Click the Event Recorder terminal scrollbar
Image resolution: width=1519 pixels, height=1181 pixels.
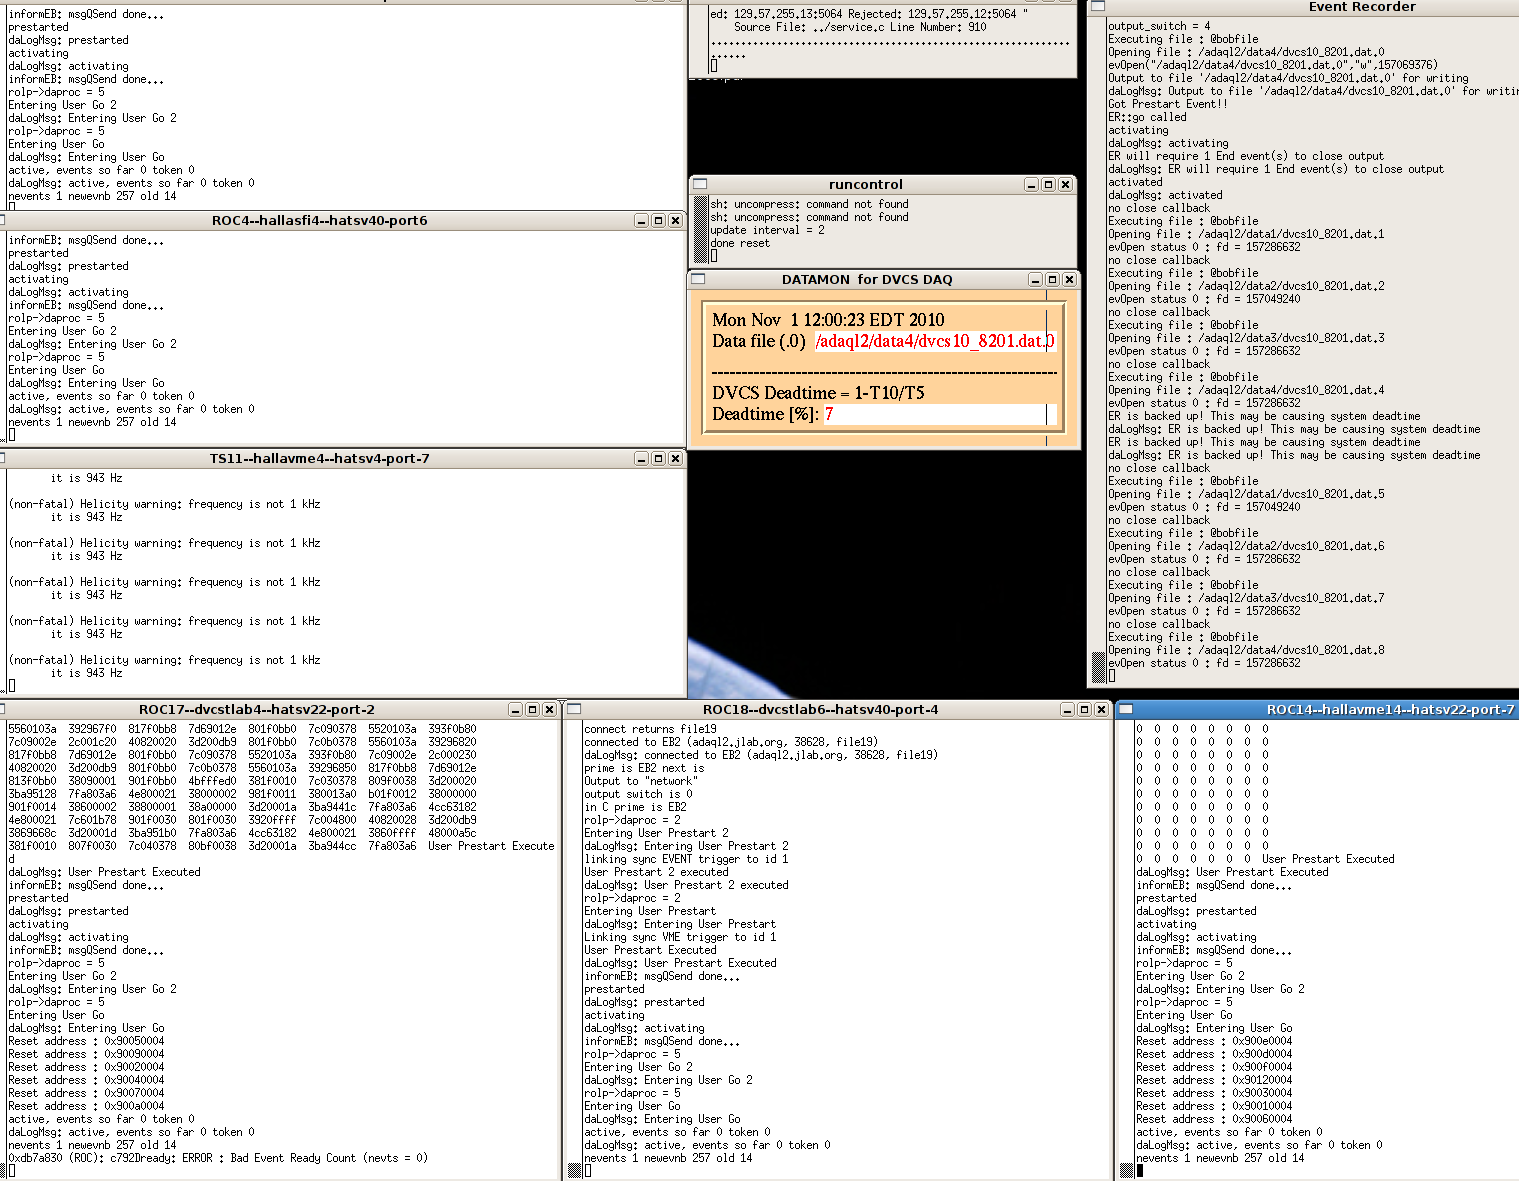pyautogui.click(x=1099, y=350)
